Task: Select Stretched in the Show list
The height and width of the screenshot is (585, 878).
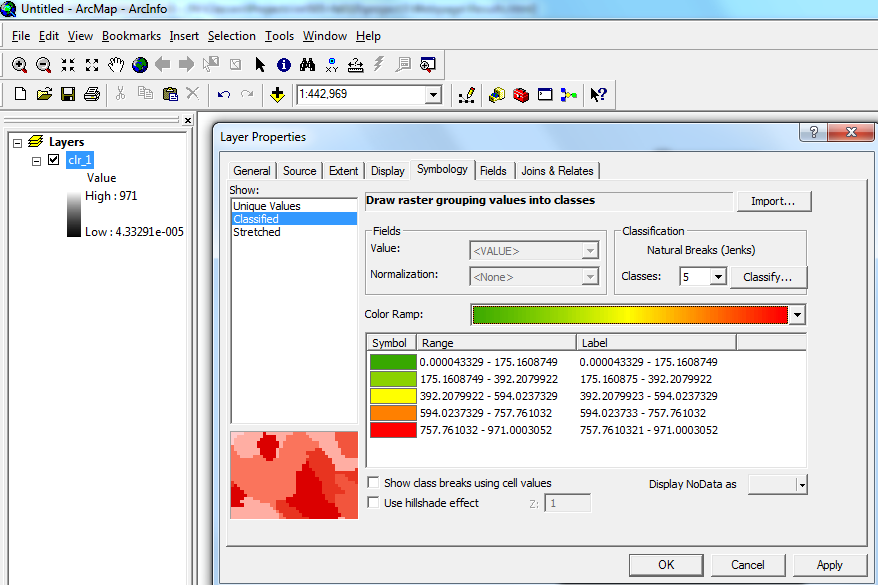Action: tap(257, 232)
